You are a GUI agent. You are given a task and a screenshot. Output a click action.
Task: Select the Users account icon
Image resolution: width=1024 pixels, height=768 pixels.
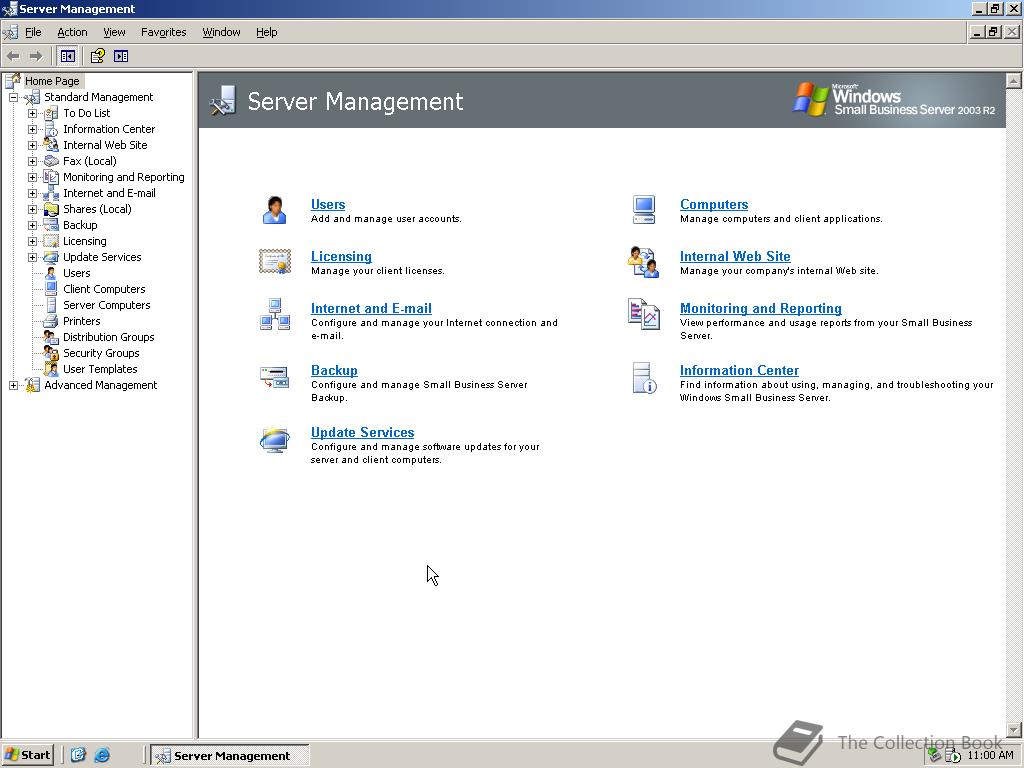point(274,210)
